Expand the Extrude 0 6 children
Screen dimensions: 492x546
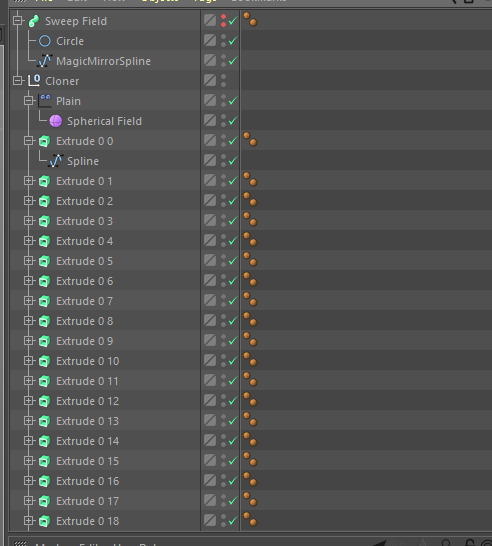29,281
